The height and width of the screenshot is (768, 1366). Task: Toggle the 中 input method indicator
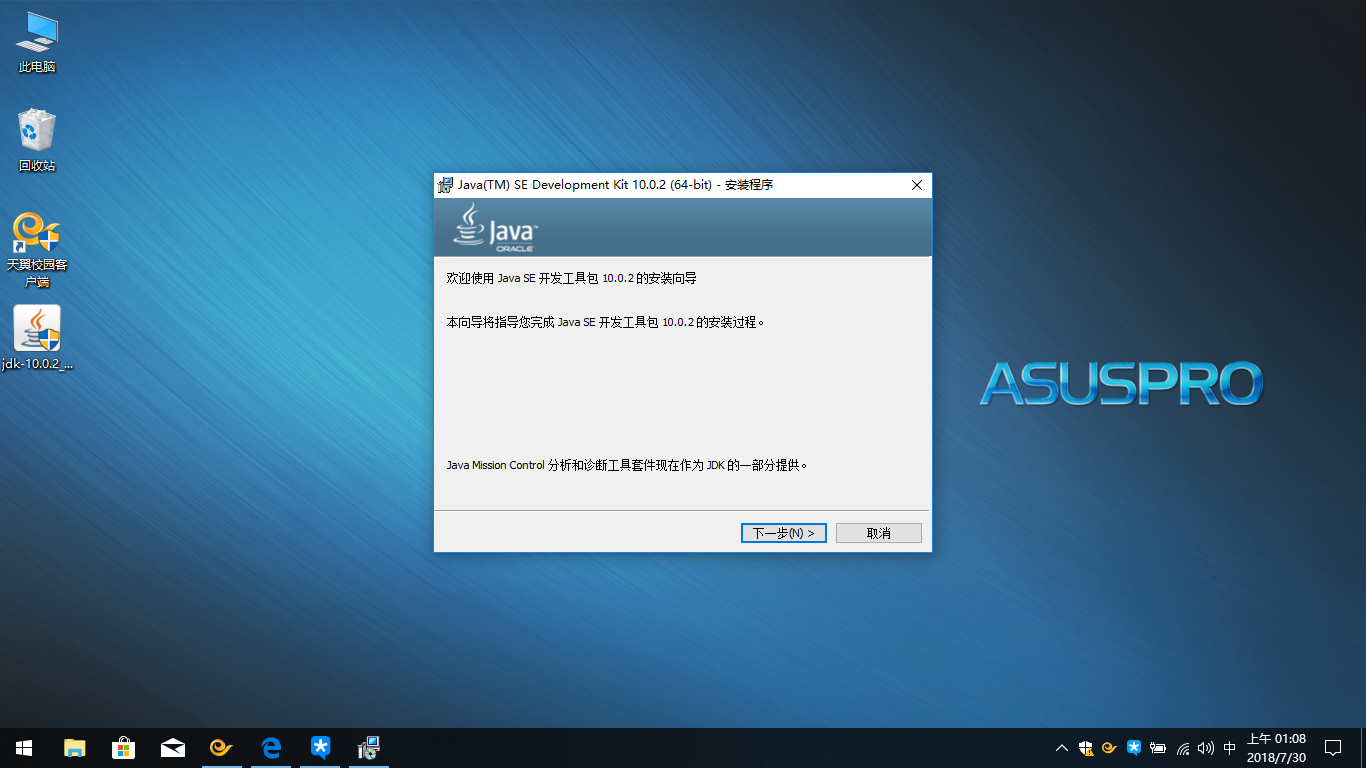[x=1230, y=748]
